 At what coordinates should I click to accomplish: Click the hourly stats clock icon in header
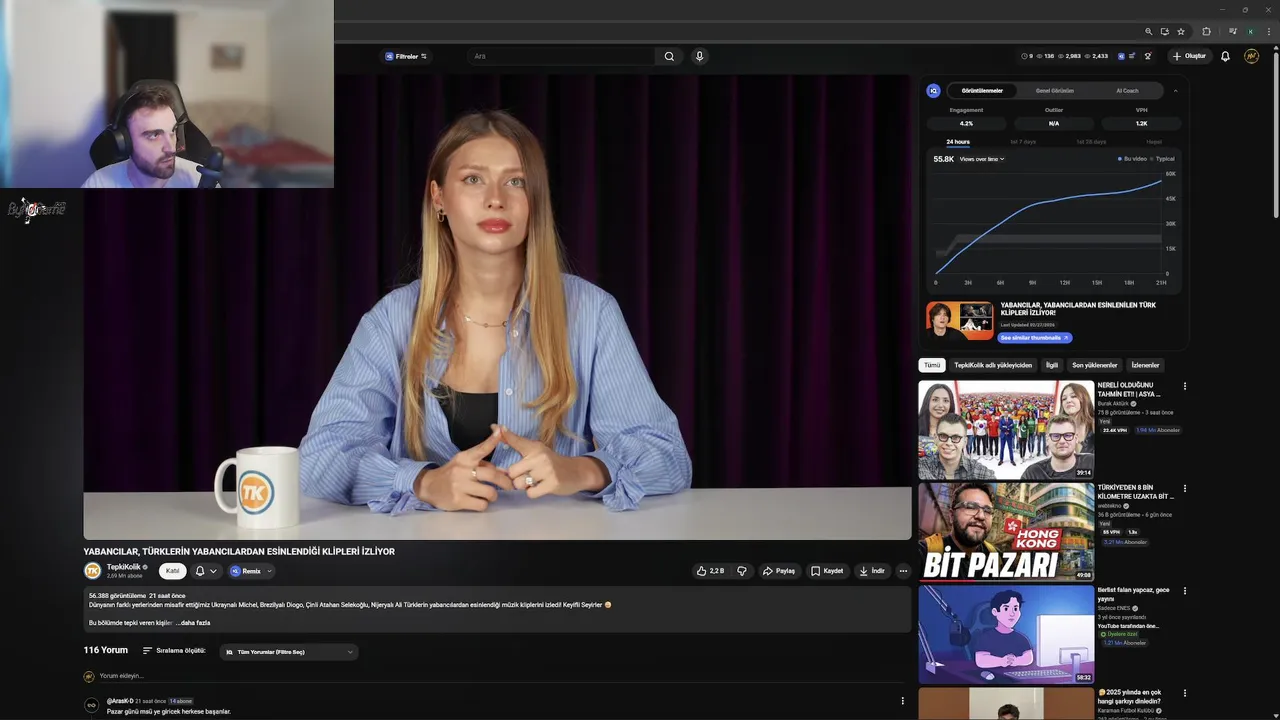pos(1024,56)
